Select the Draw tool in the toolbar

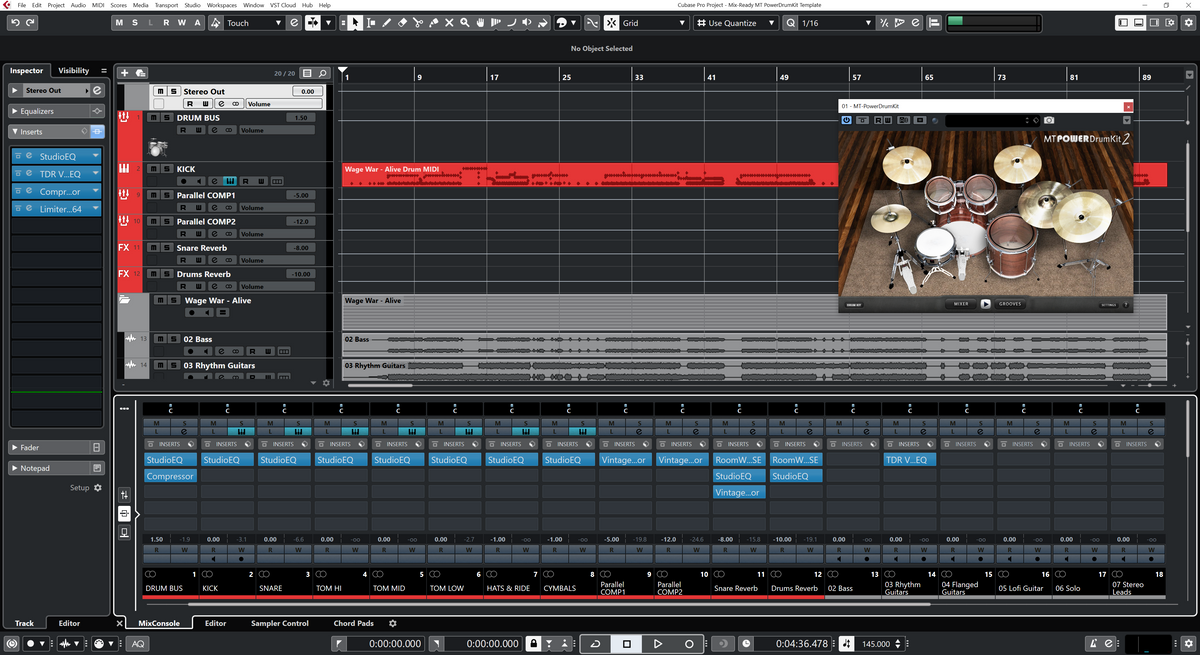tap(386, 22)
